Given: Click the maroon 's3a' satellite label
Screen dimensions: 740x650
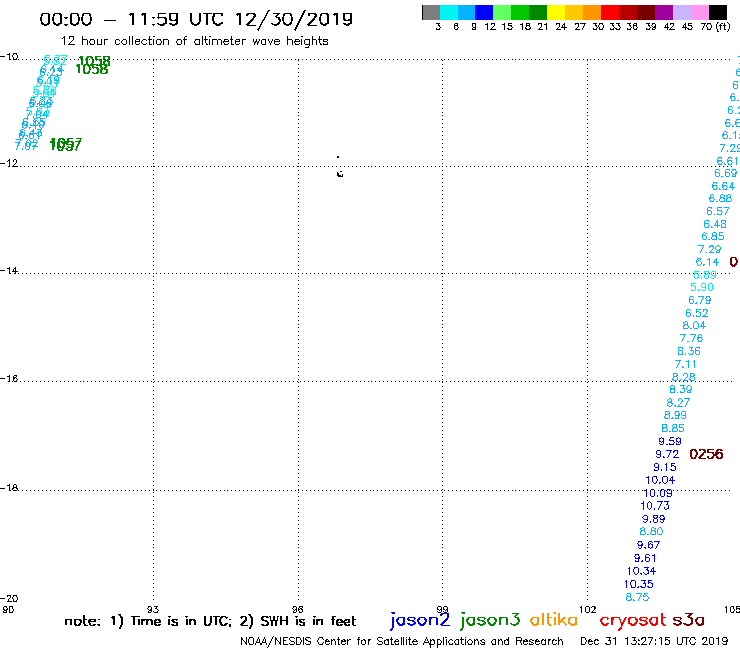Looking at the screenshot, I should click(688, 620).
